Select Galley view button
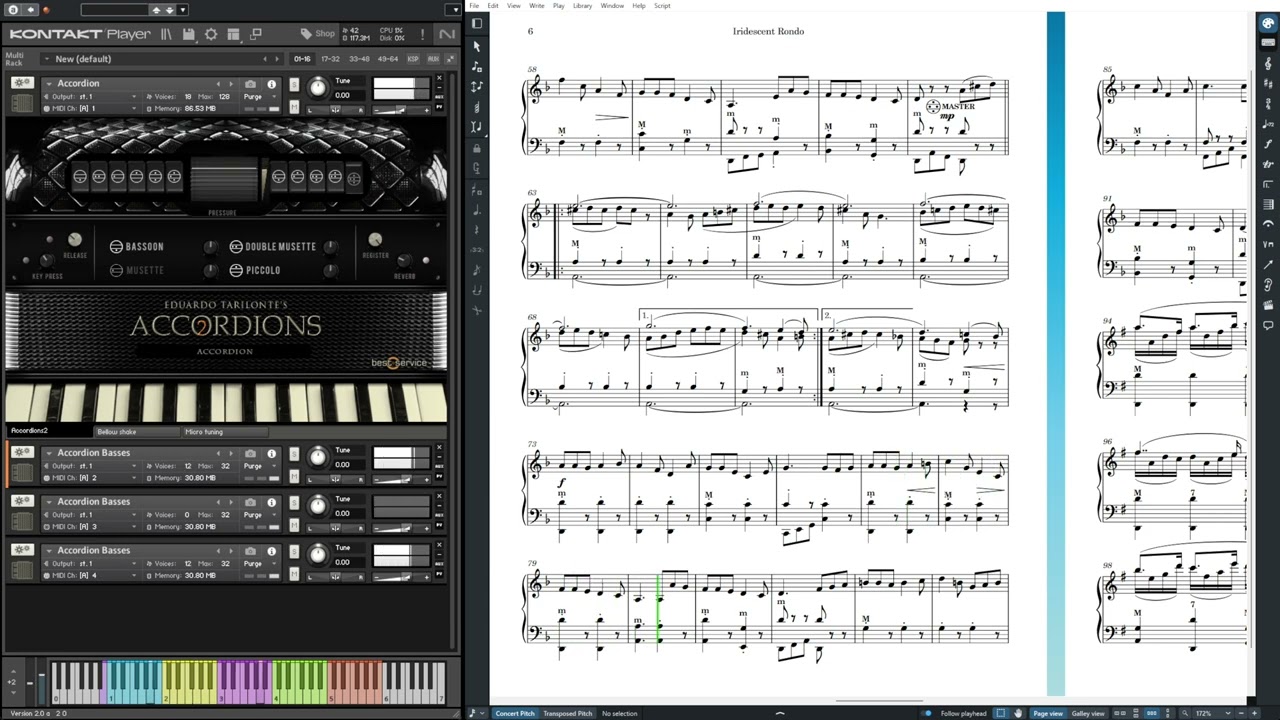The width and height of the screenshot is (1280, 720). point(1088,713)
